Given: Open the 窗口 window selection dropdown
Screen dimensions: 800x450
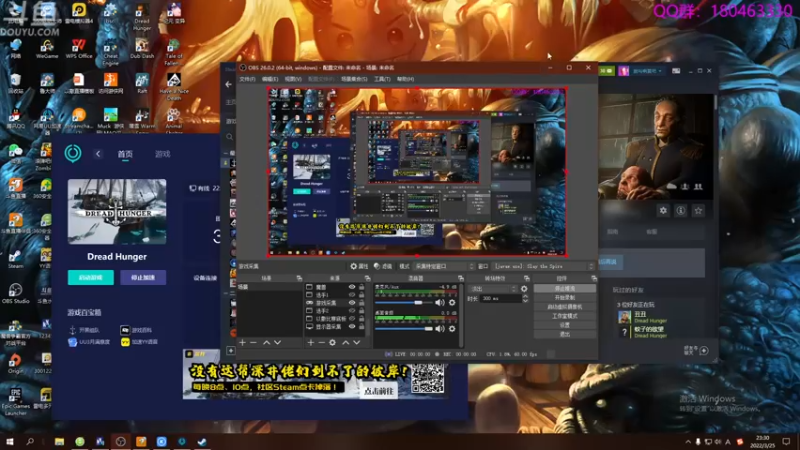Looking at the screenshot, I should 544,266.
